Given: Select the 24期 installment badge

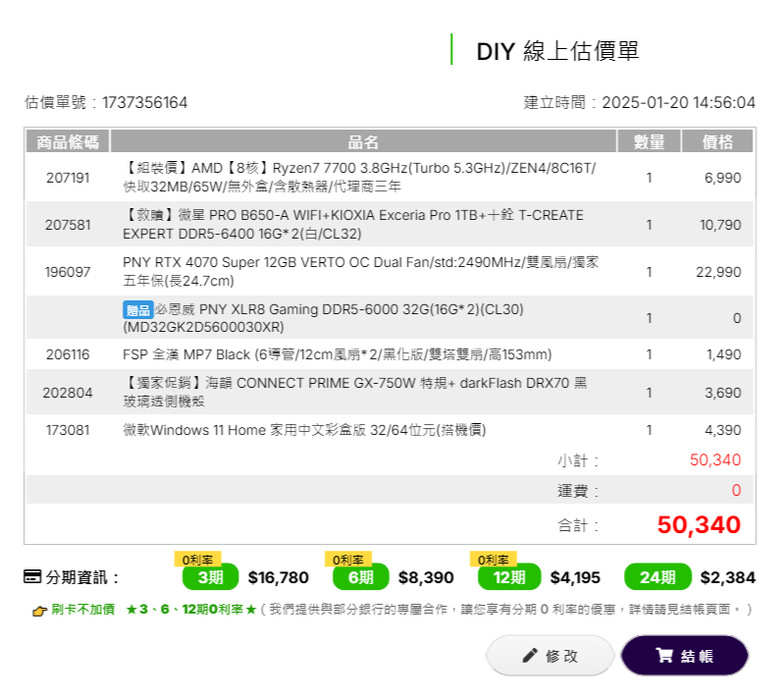Looking at the screenshot, I should (x=658, y=577).
